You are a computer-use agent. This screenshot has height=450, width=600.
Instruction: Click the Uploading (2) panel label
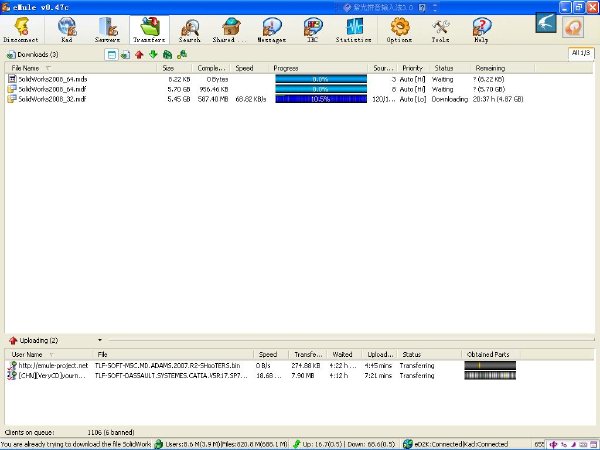(x=39, y=340)
